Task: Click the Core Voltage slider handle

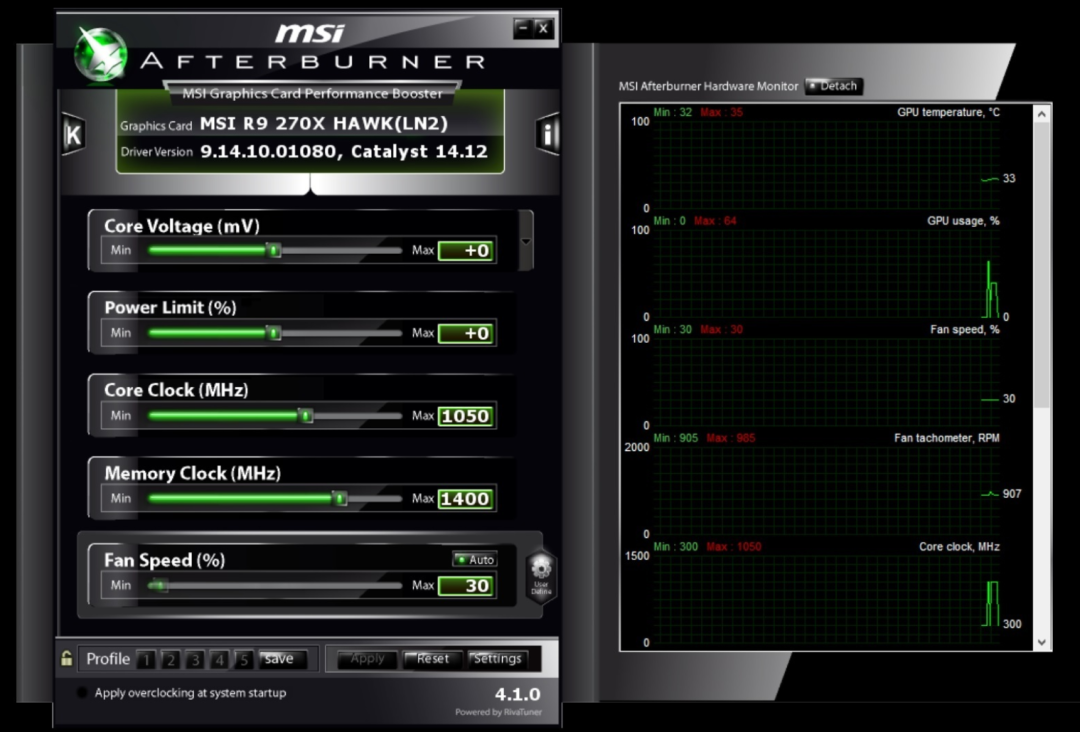Action: [274, 250]
